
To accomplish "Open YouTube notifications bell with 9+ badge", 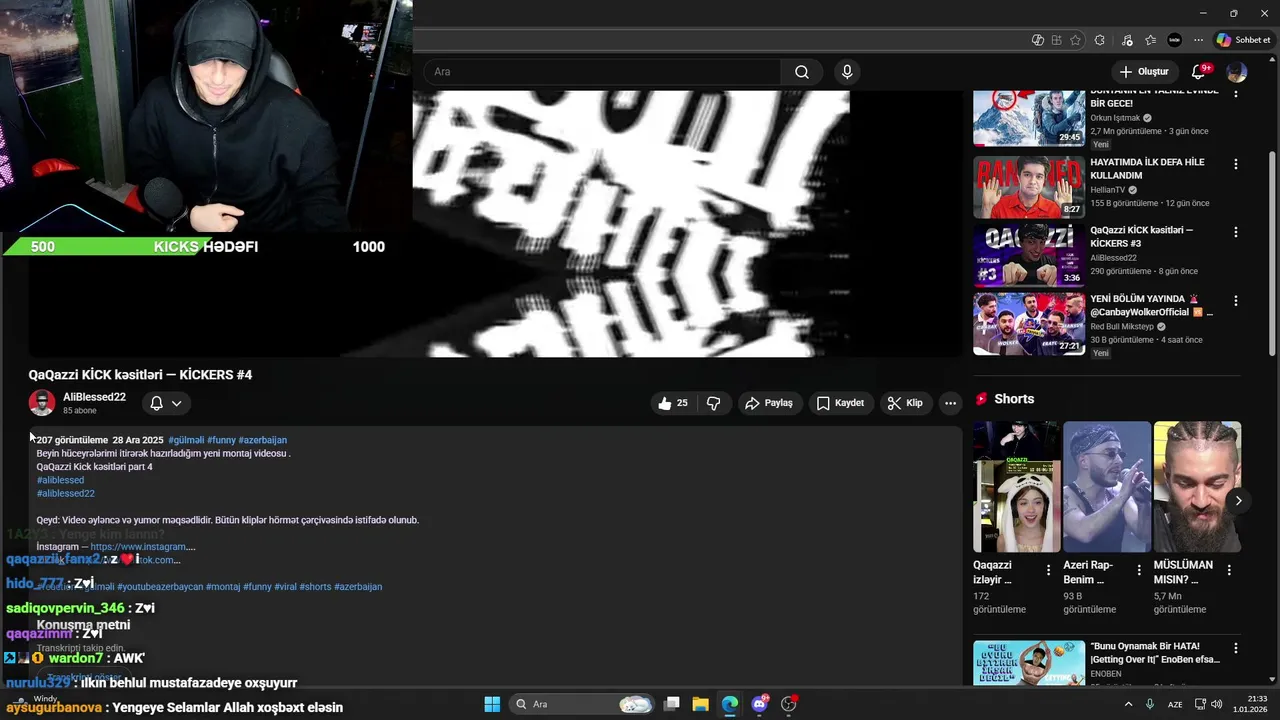I will [1198, 72].
